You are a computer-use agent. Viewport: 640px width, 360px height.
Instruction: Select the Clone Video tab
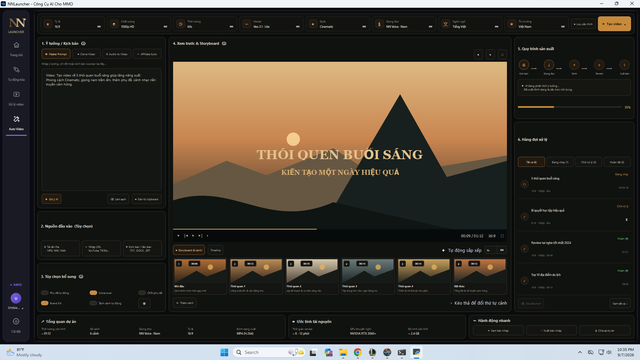[86, 54]
